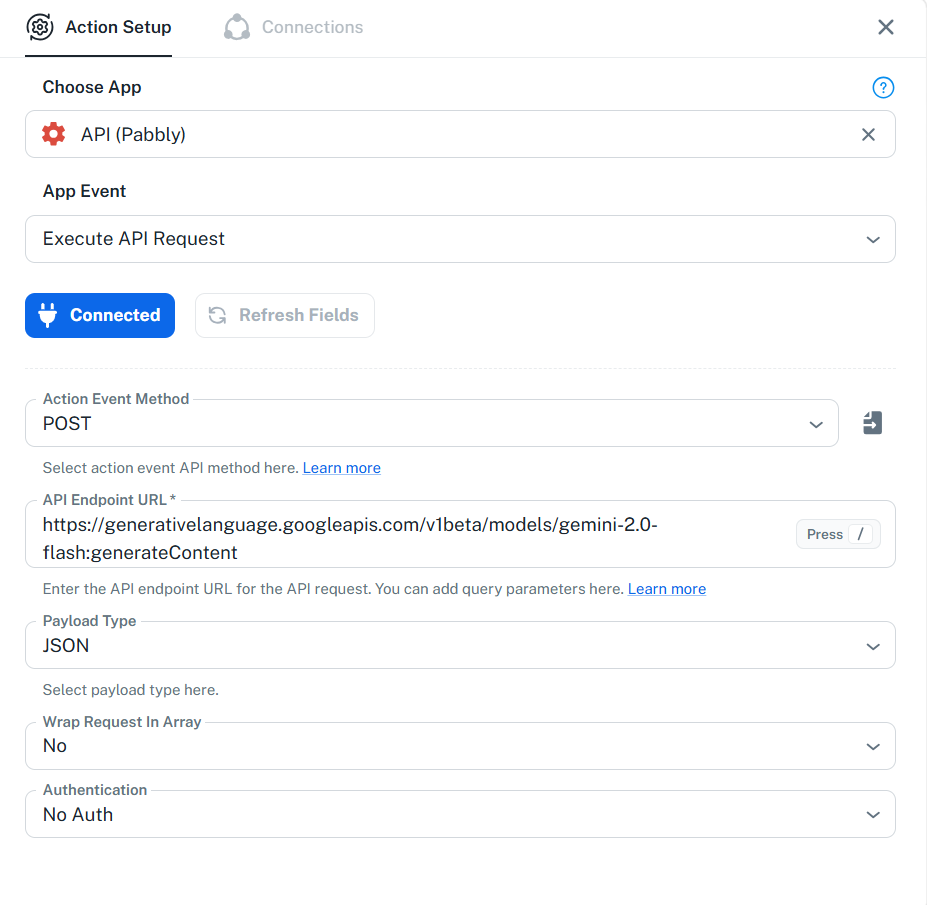Click the import document icon beside POST
The image size is (930, 905).
pos(874,424)
